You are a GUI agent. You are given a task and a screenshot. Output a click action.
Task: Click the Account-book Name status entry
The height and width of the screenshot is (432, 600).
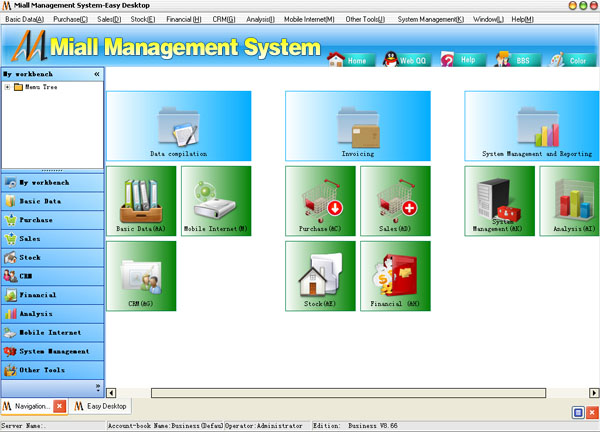pos(165,425)
